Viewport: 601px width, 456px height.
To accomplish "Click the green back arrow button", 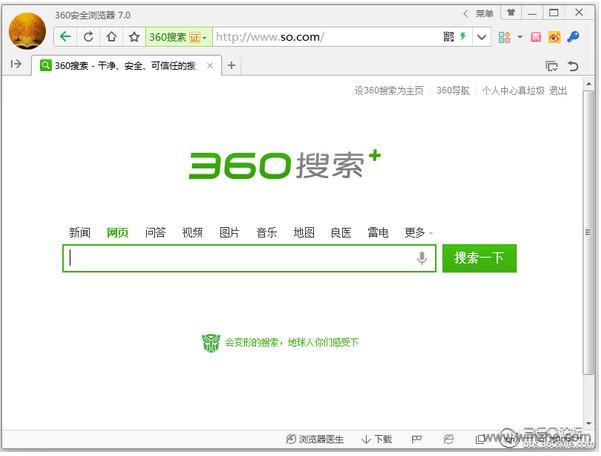I will click(66, 37).
